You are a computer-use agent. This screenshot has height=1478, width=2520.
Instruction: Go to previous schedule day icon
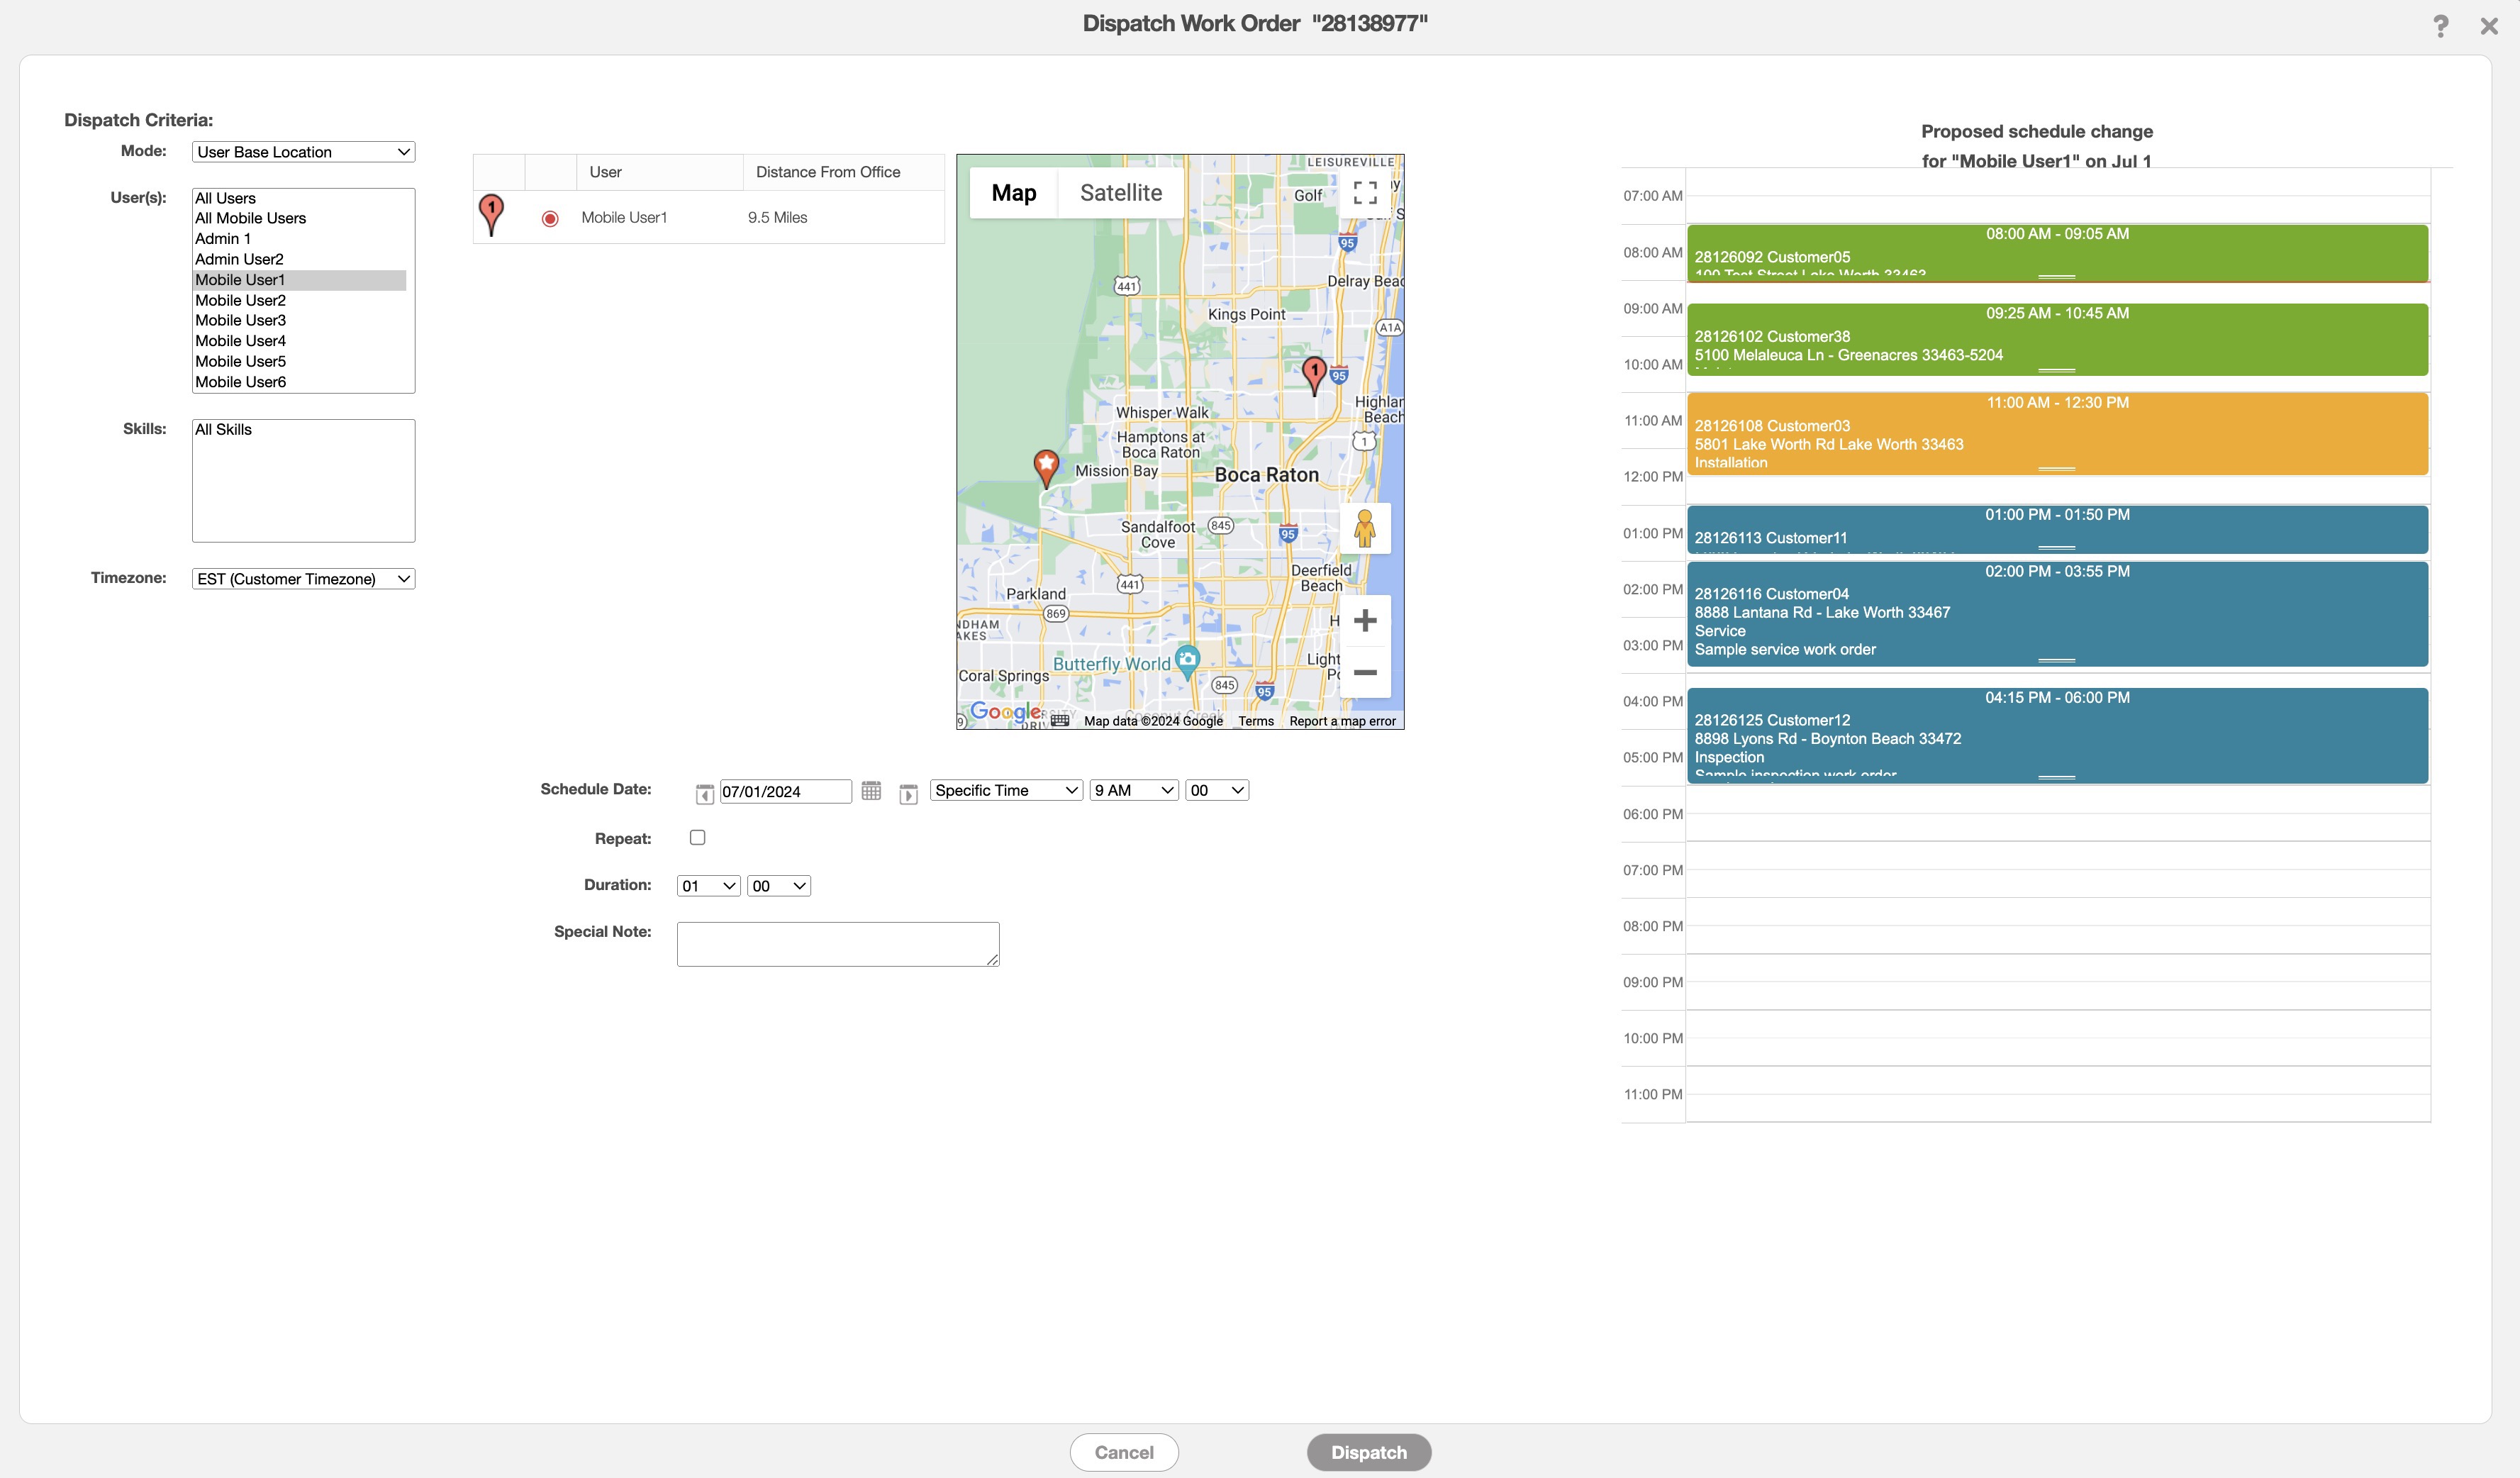tap(704, 793)
